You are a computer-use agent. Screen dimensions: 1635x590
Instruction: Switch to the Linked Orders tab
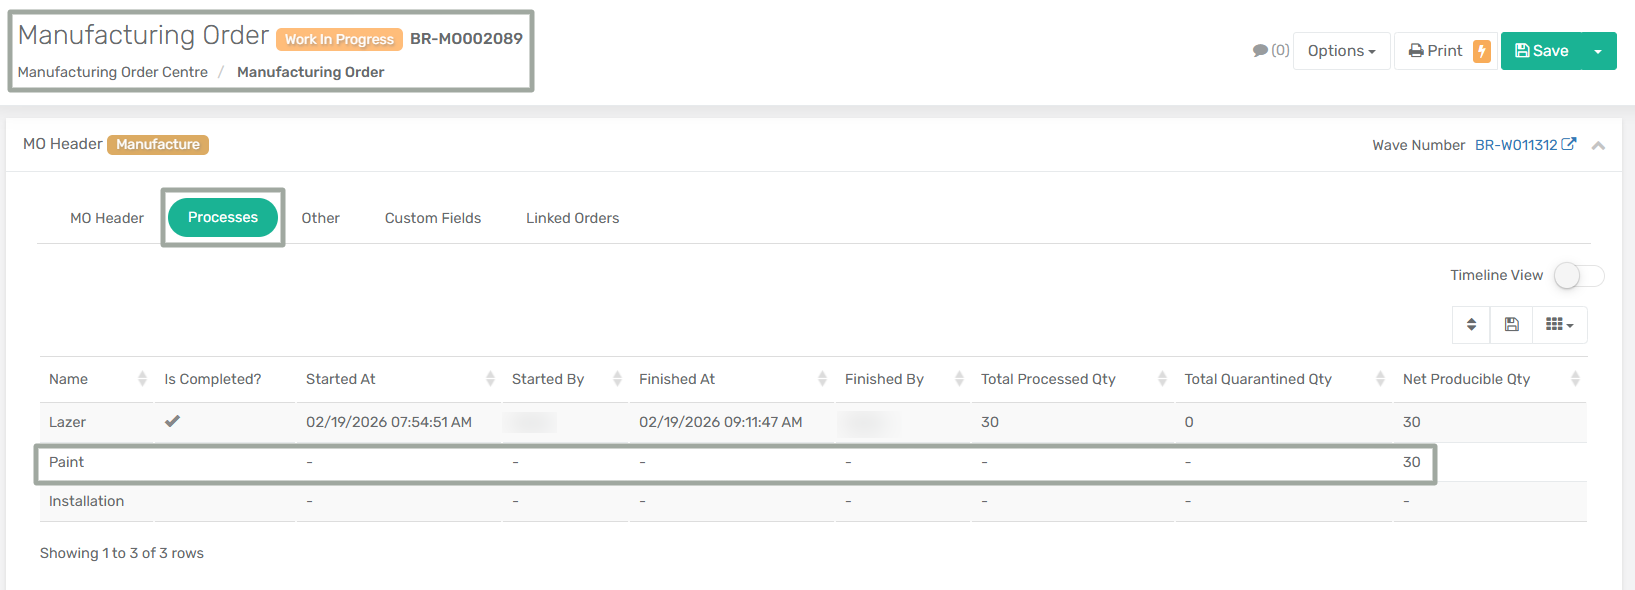(572, 218)
